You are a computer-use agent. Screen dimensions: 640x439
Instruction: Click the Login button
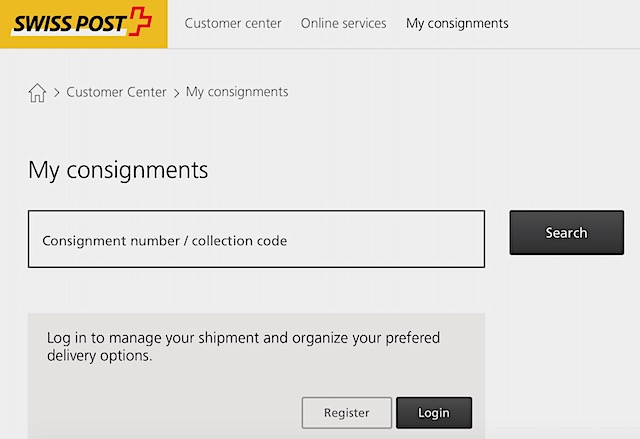click(434, 413)
